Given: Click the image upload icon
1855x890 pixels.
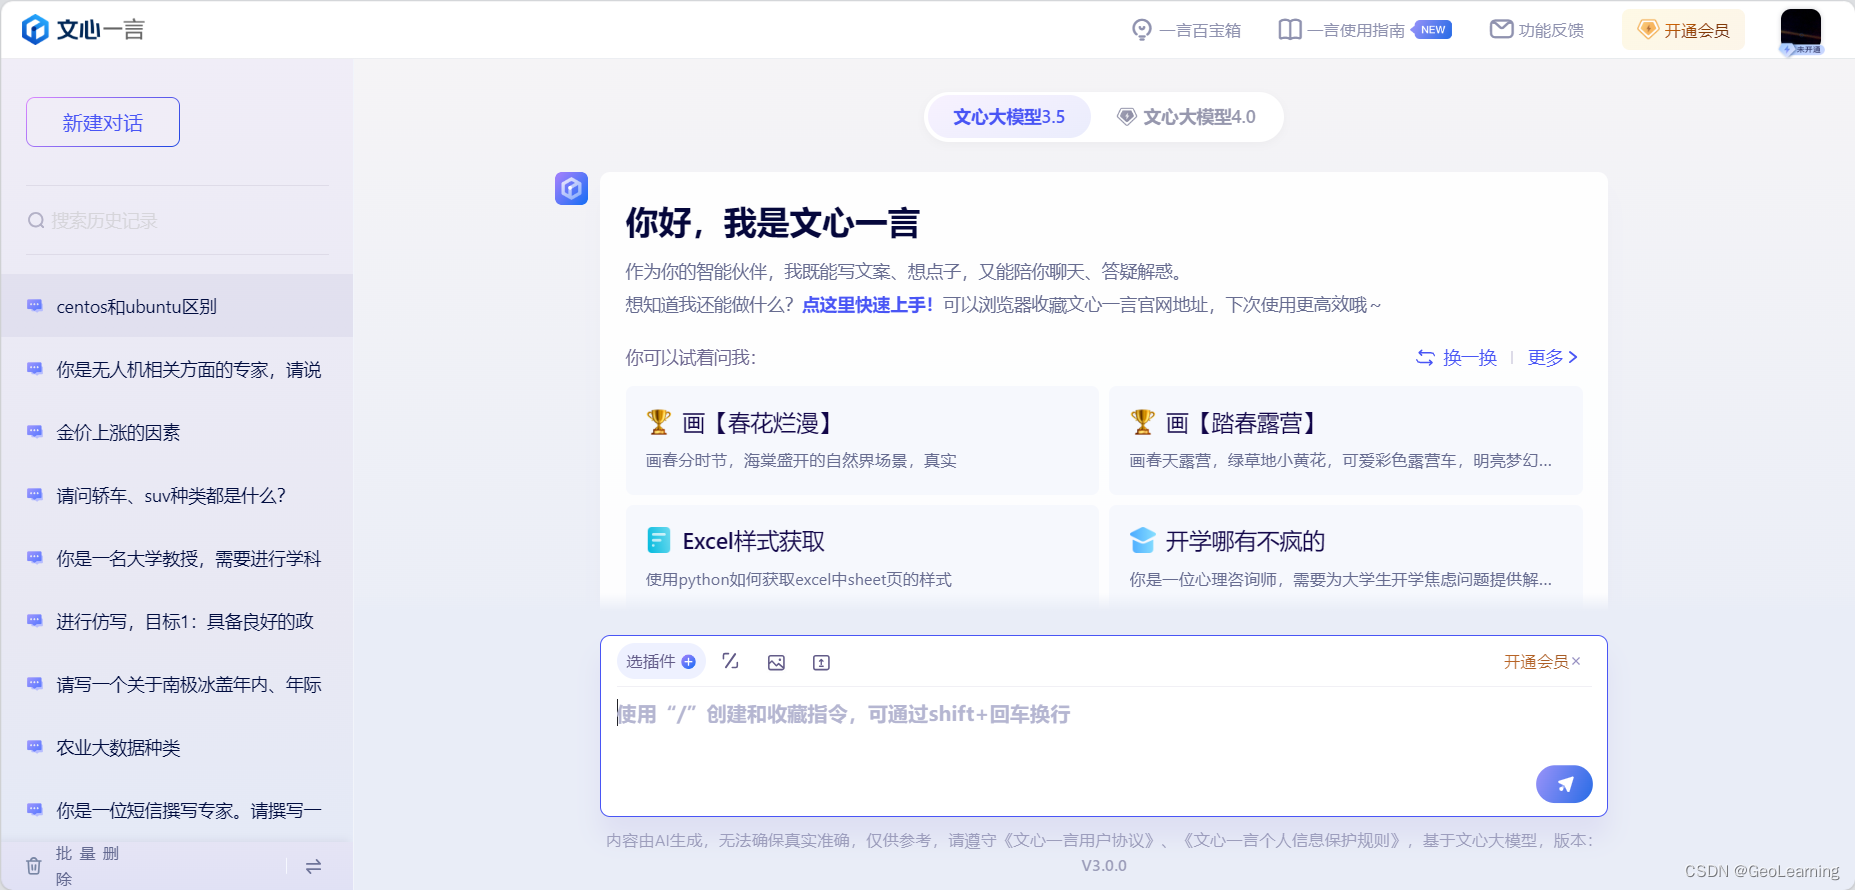Looking at the screenshot, I should click(776, 662).
